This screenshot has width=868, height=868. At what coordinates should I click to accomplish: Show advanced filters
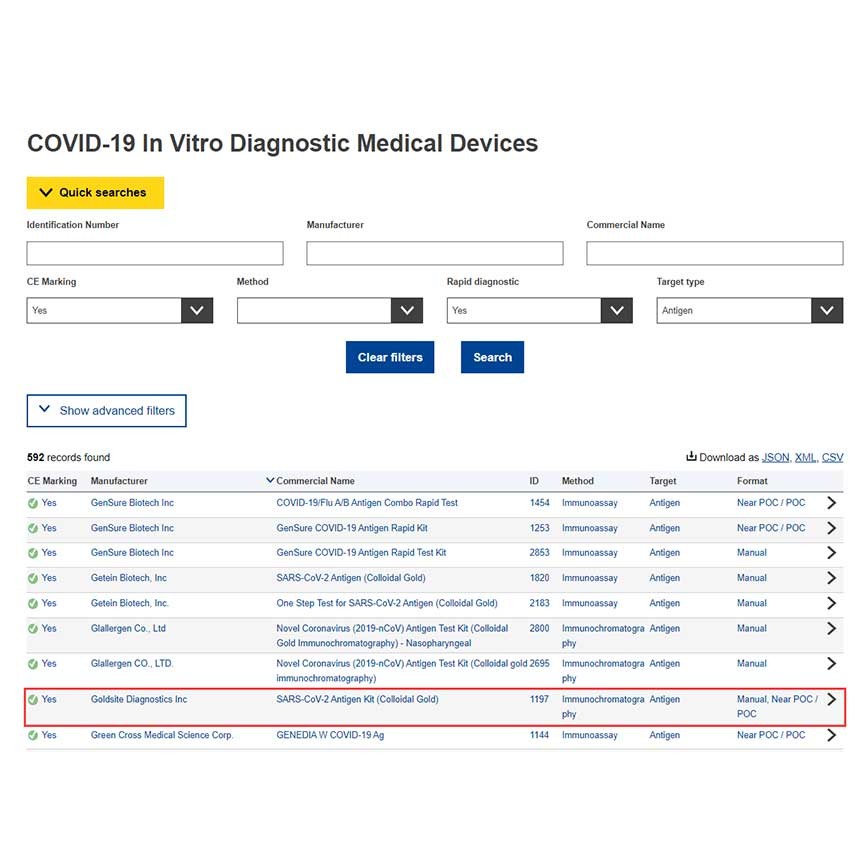[106, 411]
